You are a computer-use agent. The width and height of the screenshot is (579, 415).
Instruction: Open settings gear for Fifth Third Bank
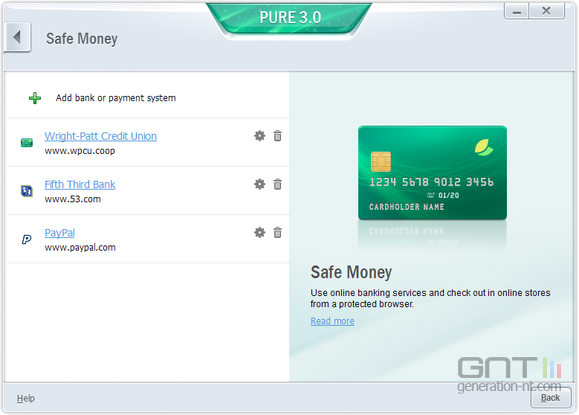[260, 184]
